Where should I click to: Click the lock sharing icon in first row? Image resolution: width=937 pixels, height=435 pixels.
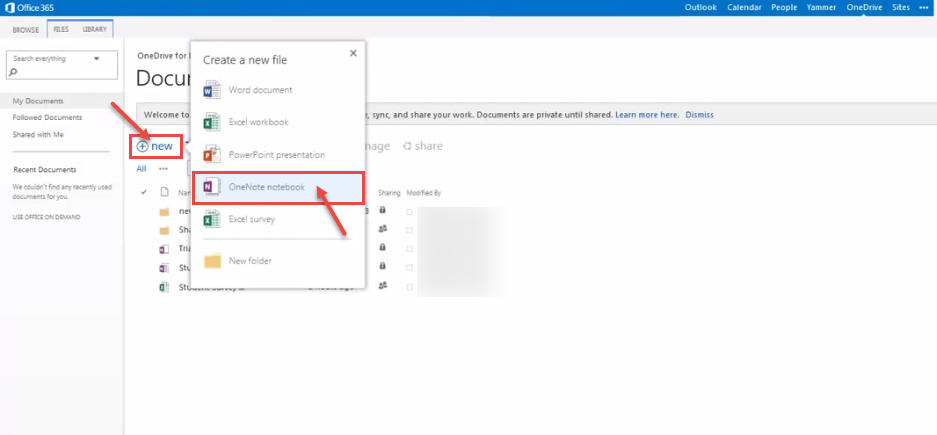[382, 210]
